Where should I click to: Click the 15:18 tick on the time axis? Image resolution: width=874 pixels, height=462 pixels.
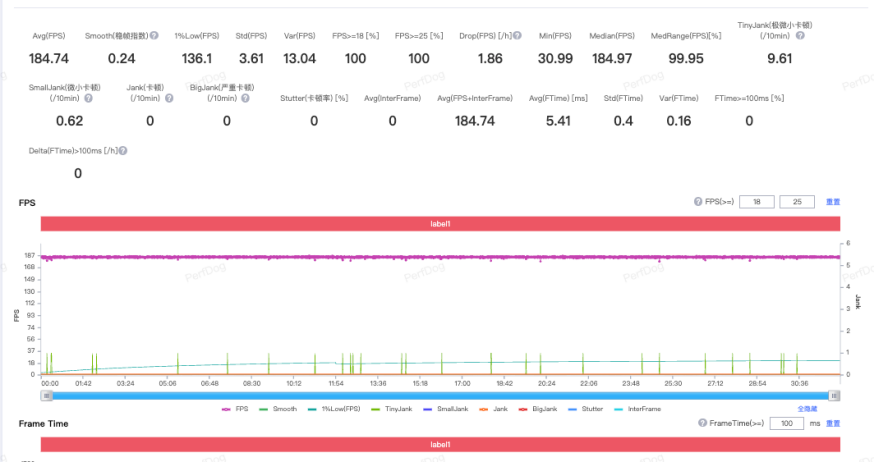click(420, 383)
